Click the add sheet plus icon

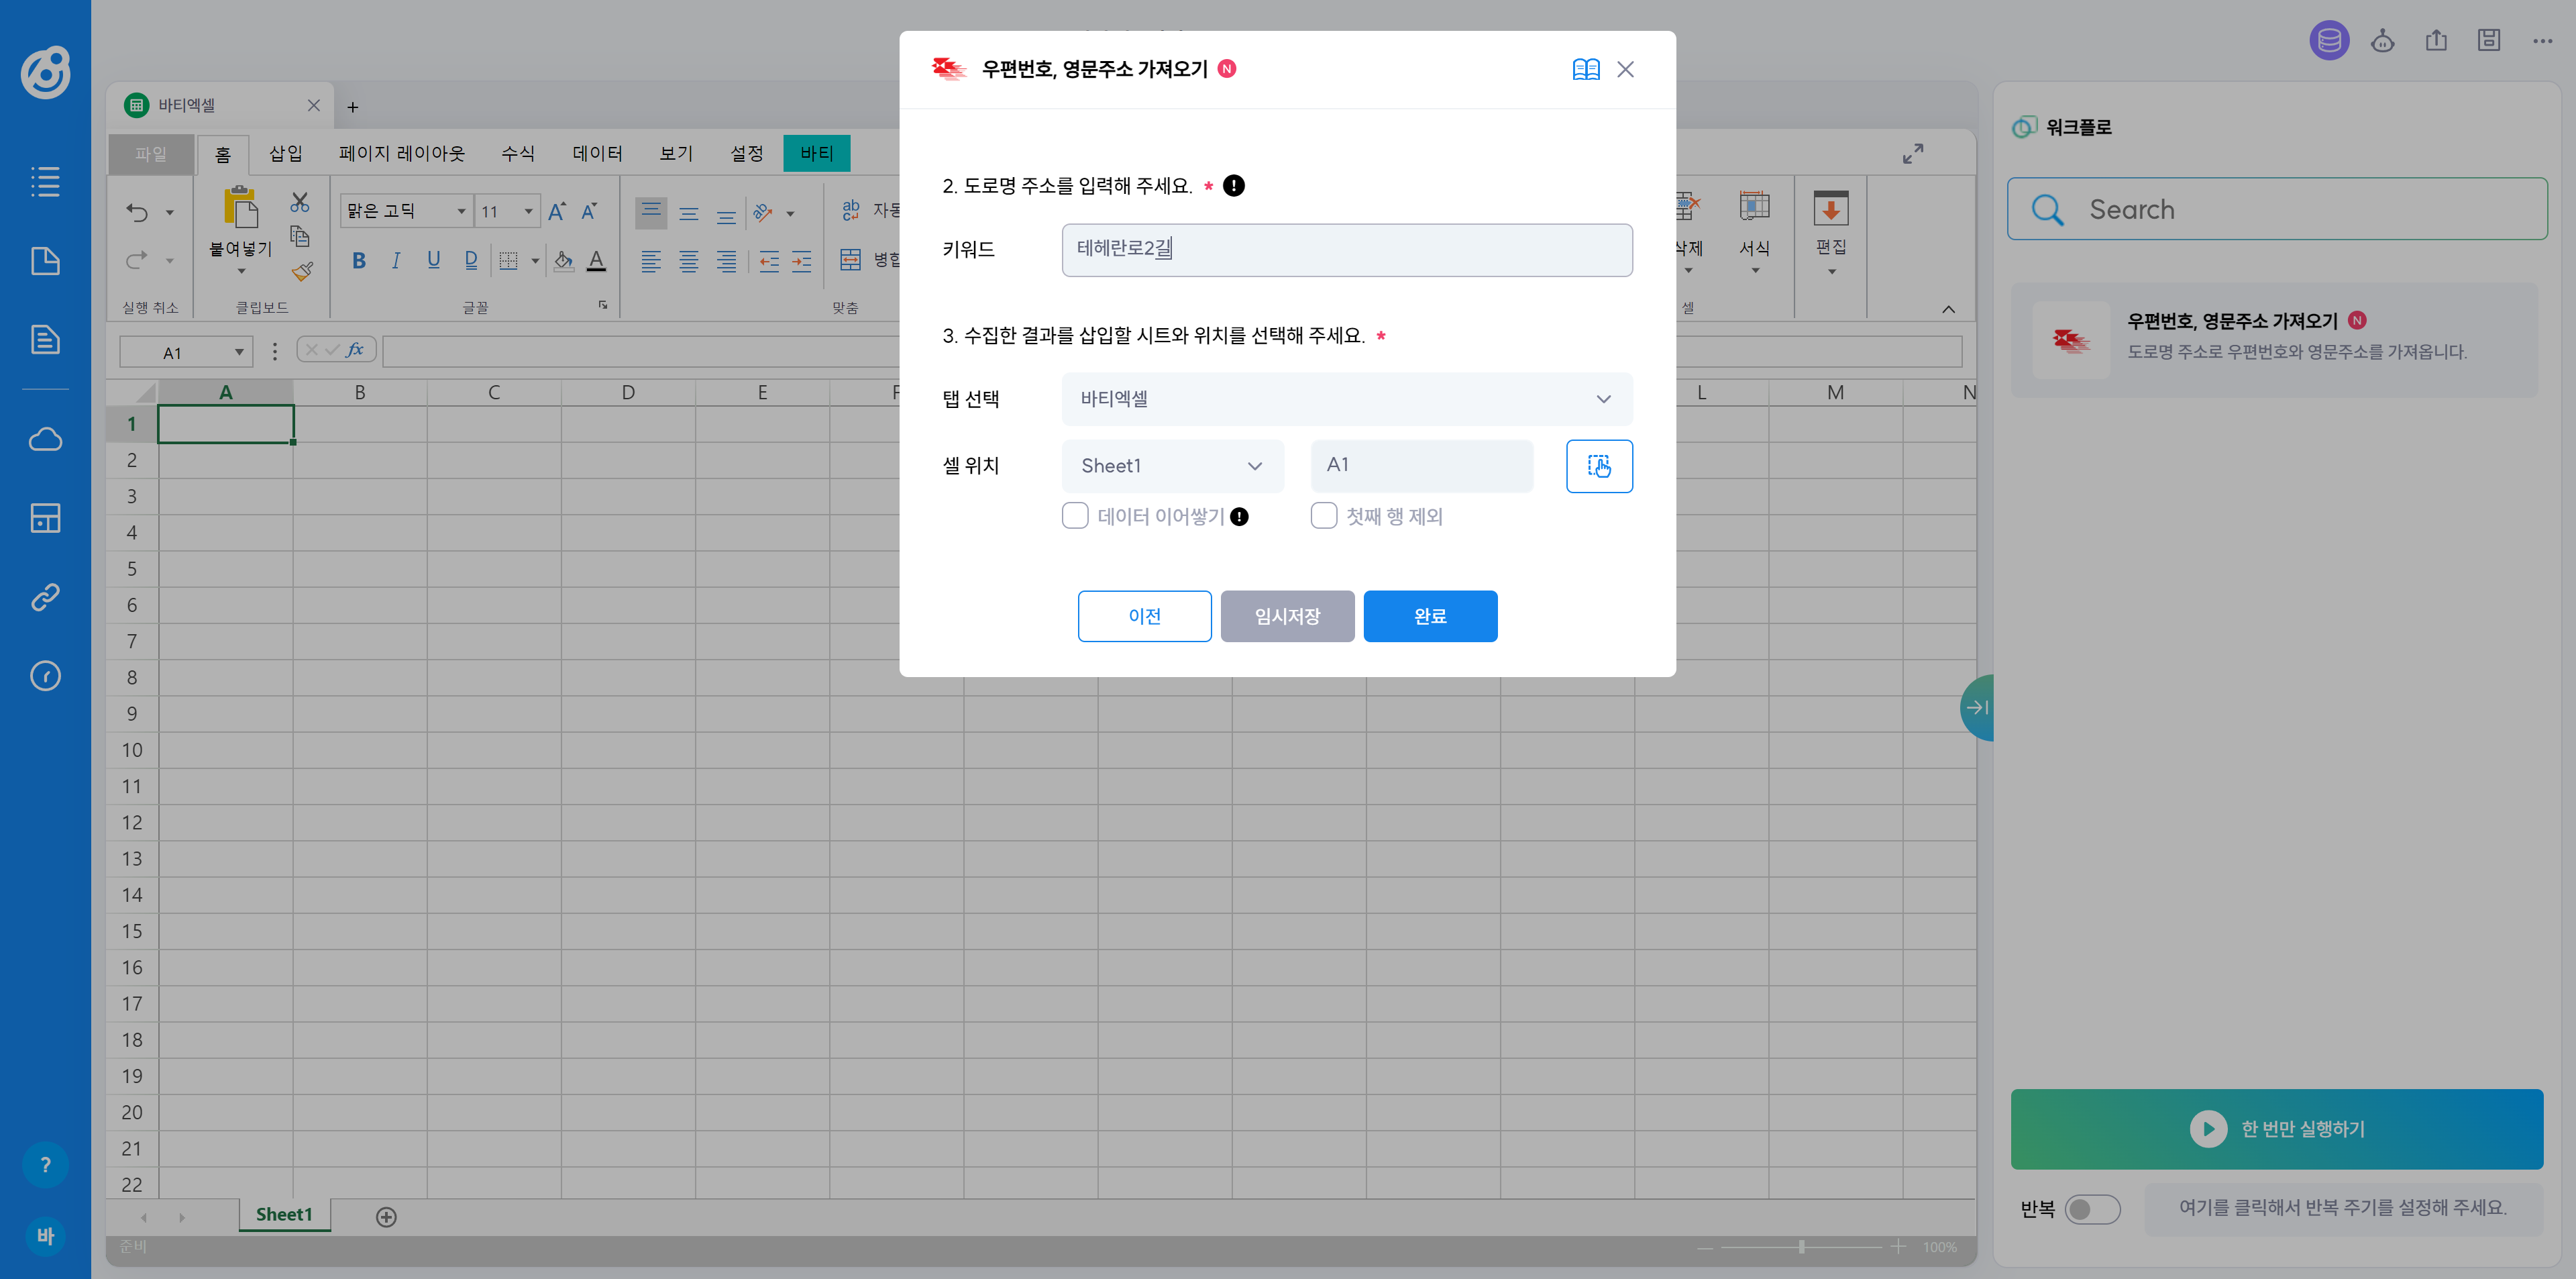[x=386, y=1217]
